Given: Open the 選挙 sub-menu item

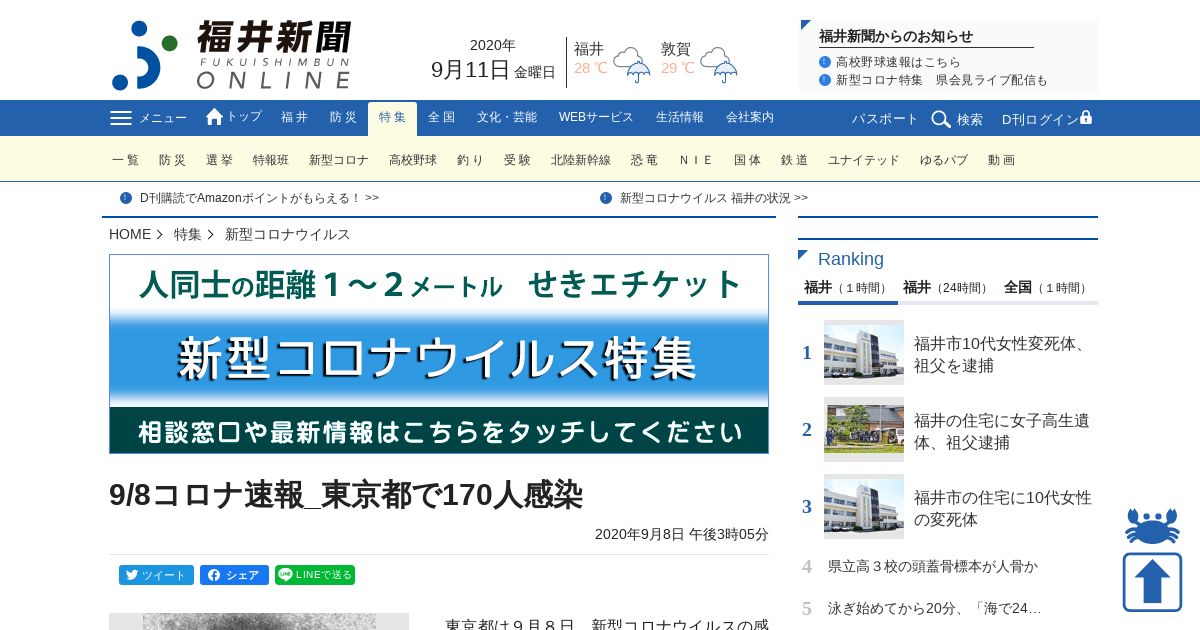Looking at the screenshot, I should pyautogui.click(x=219, y=160).
